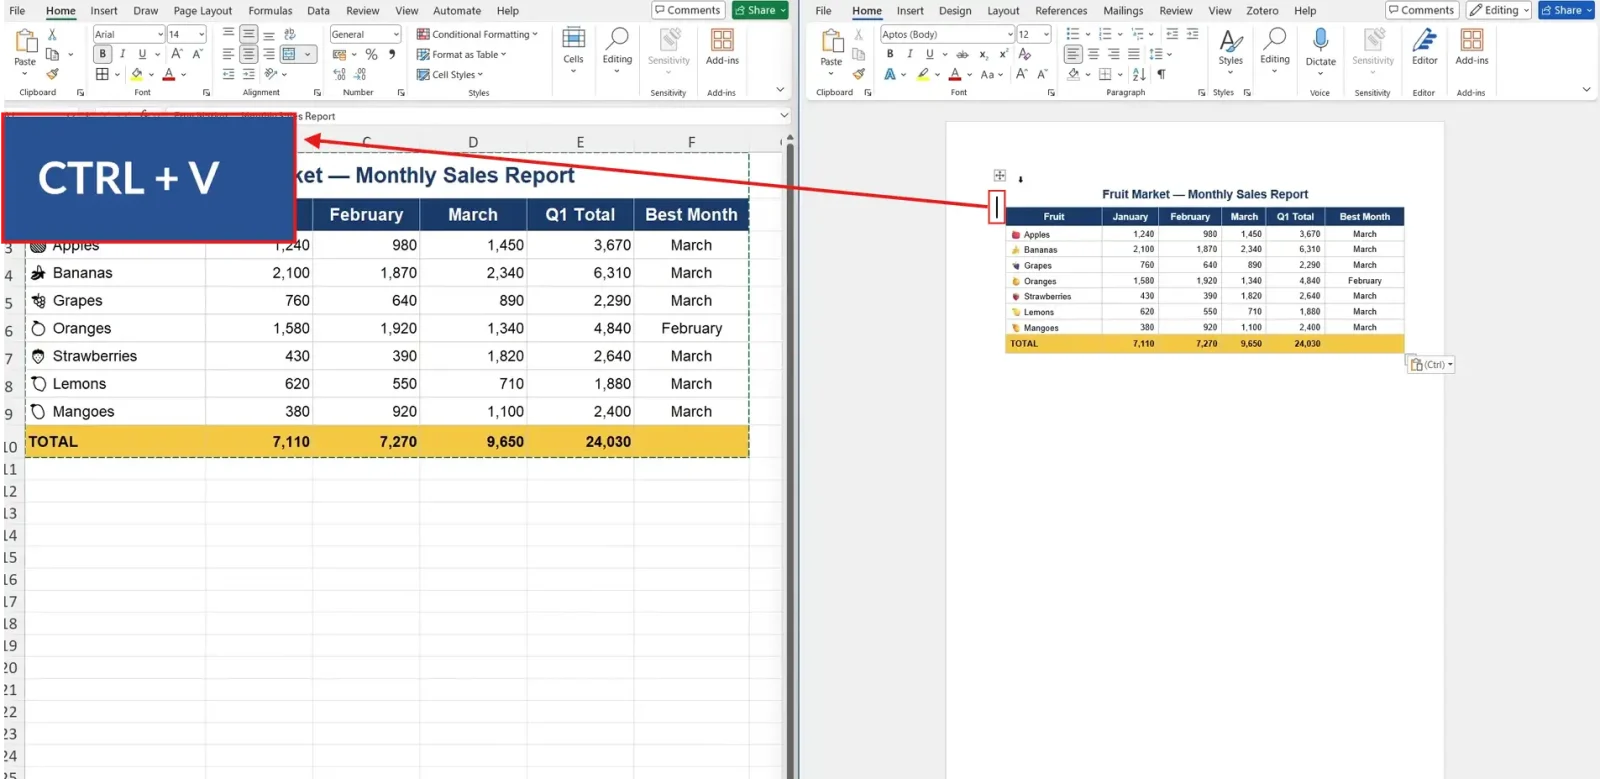This screenshot has height=779, width=1600.
Task: Click the Clear Formatting icon in Word
Action: tap(1025, 54)
